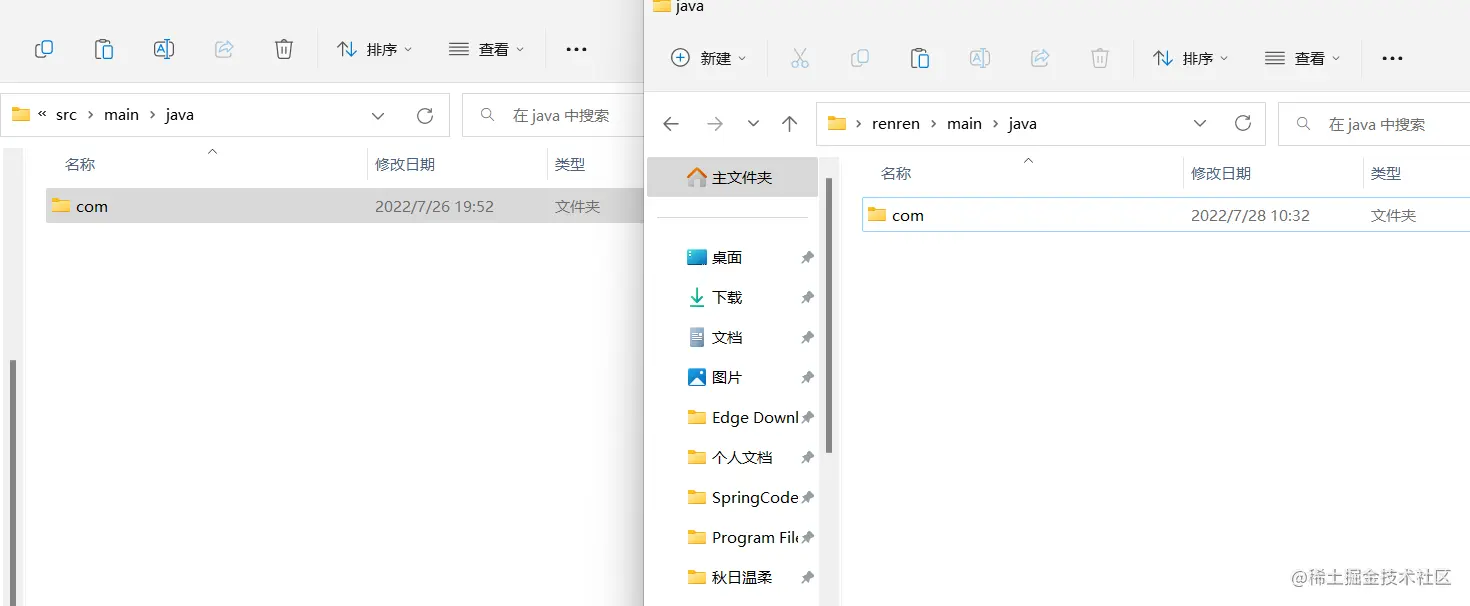1470x606 pixels.
Task: Open the SpringCode folder in quick access
Action: [743, 497]
